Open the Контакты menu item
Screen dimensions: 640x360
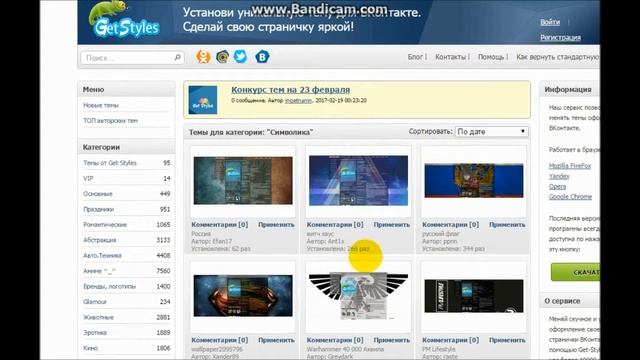(450, 57)
